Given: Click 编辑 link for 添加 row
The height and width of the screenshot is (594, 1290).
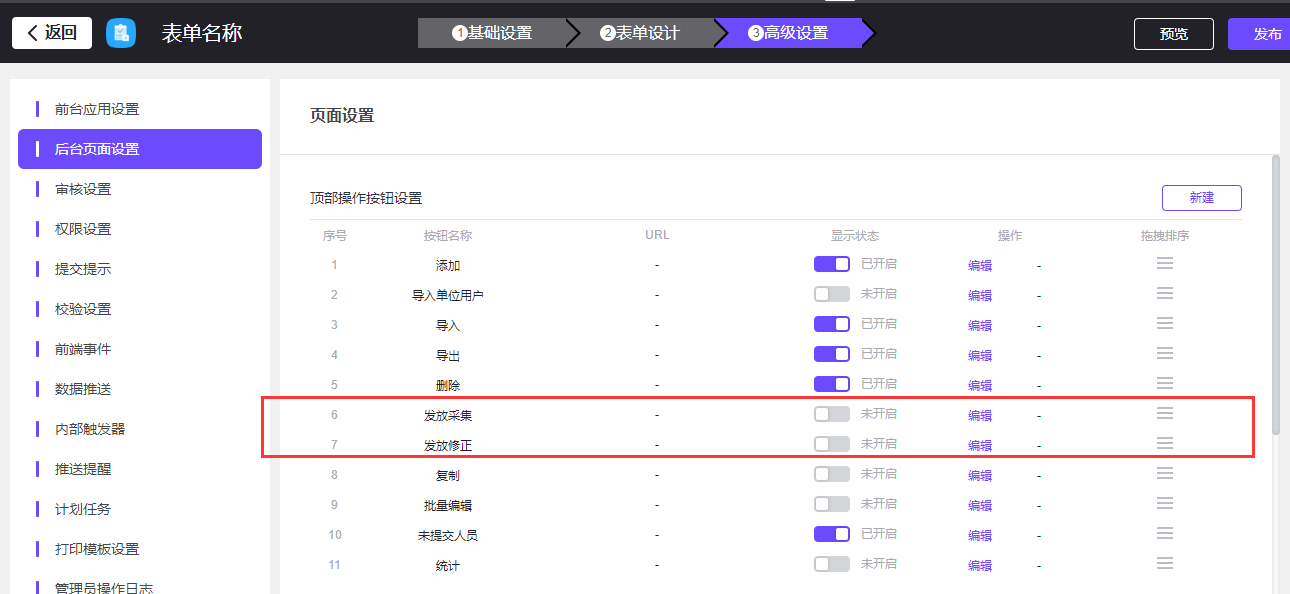Looking at the screenshot, I should tap(980, 266).
